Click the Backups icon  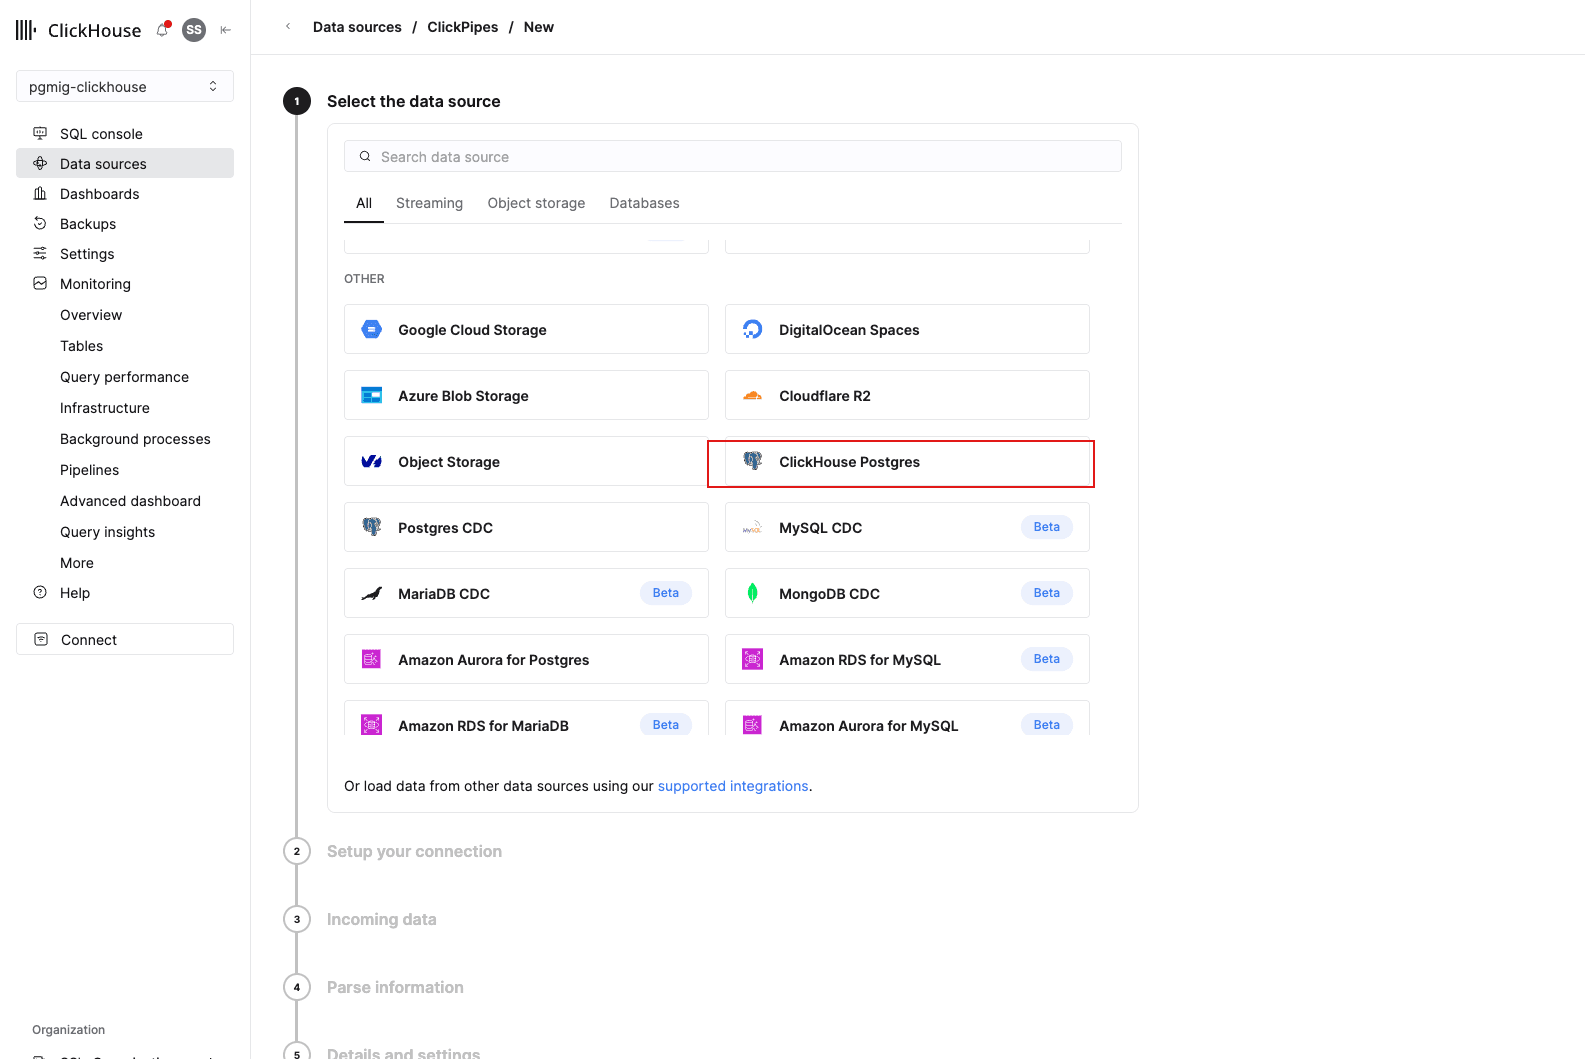click(40, 223)
